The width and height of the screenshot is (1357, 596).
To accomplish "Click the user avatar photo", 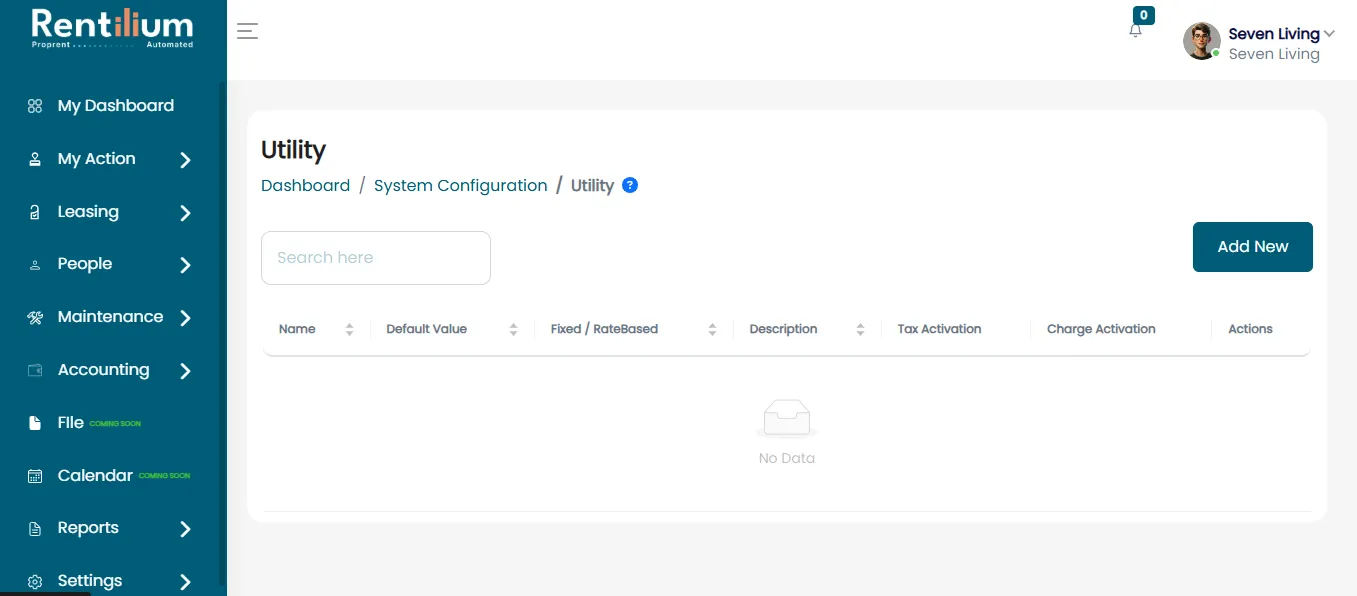I will (1202, 41).
